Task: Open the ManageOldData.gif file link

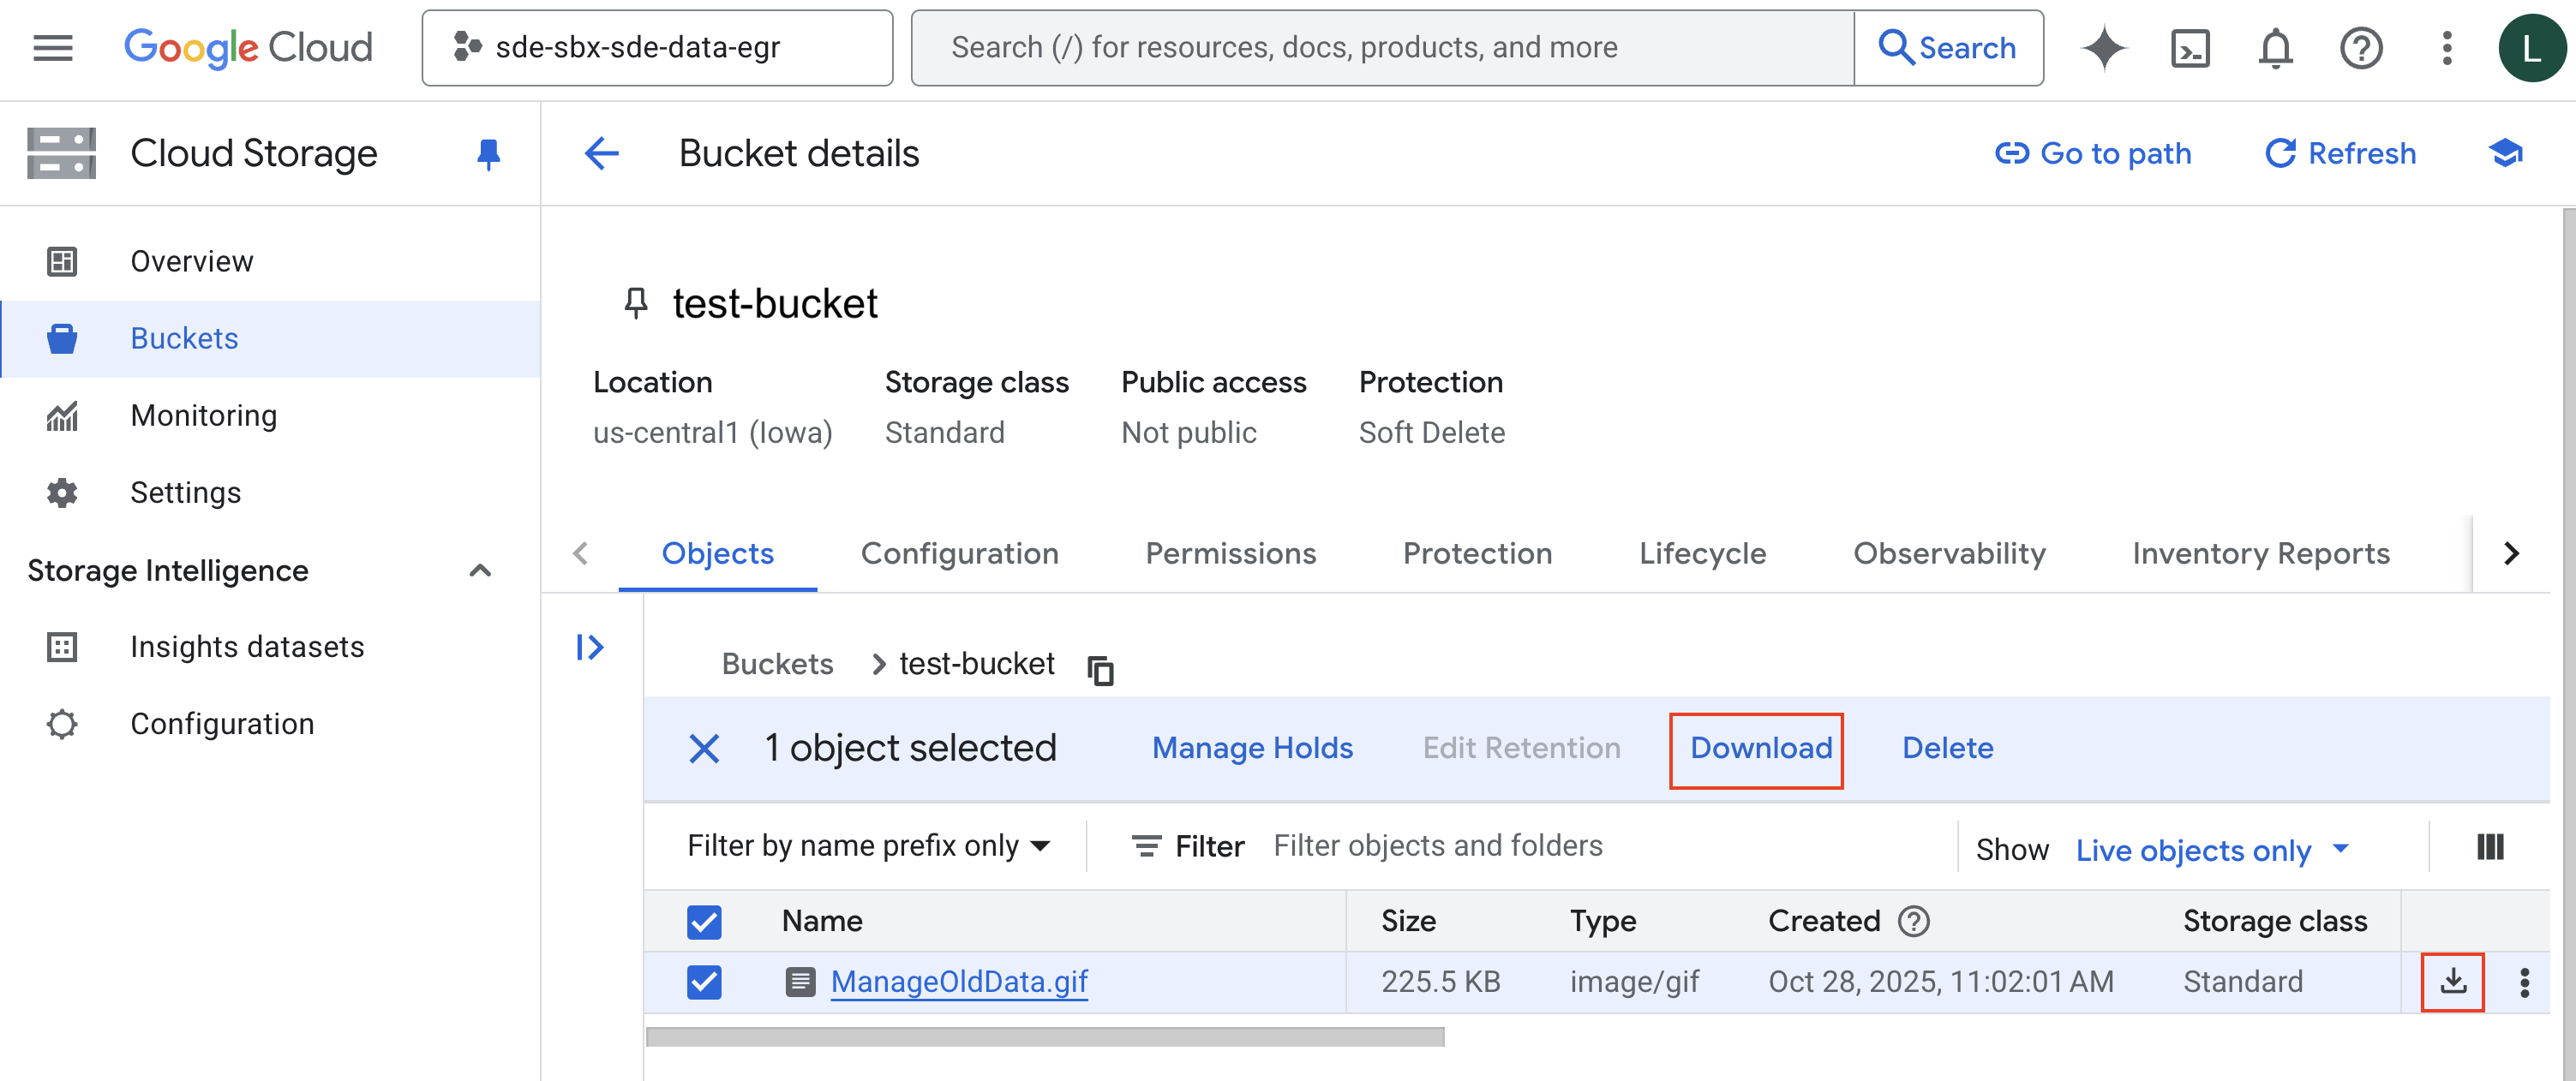Action: coord(958,982)
